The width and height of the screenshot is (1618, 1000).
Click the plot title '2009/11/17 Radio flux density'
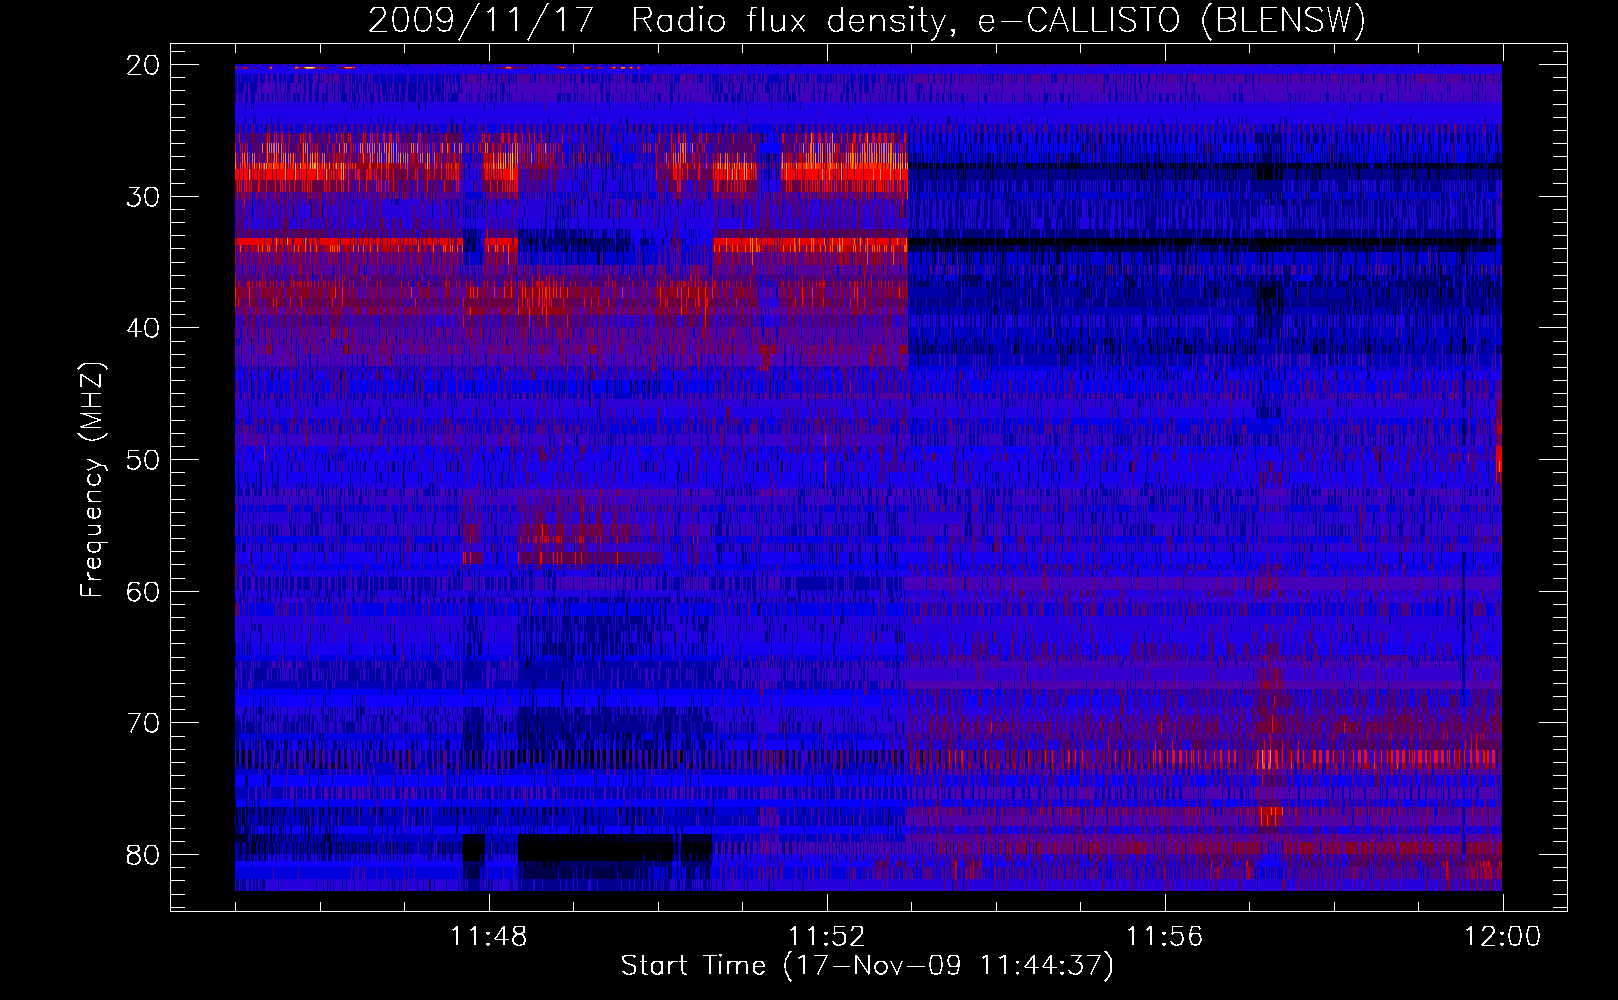(867, 21)
